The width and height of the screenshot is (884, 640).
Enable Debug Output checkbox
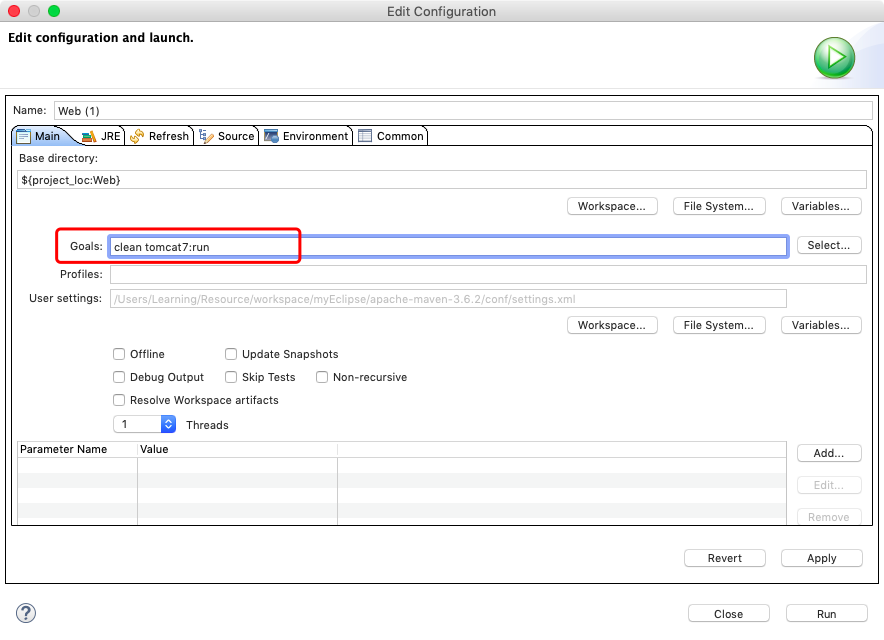pyautogui.click(x=120, y=377)
